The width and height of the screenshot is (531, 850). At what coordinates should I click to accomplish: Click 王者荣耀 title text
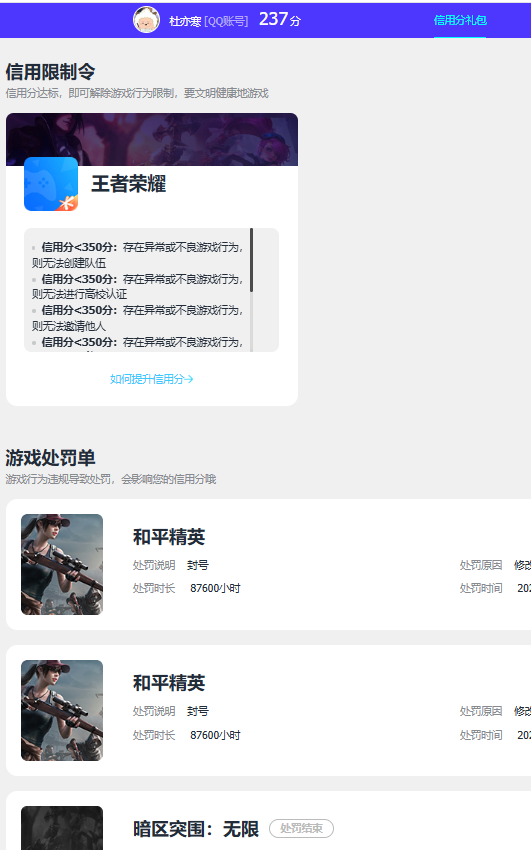pos(128,184)
